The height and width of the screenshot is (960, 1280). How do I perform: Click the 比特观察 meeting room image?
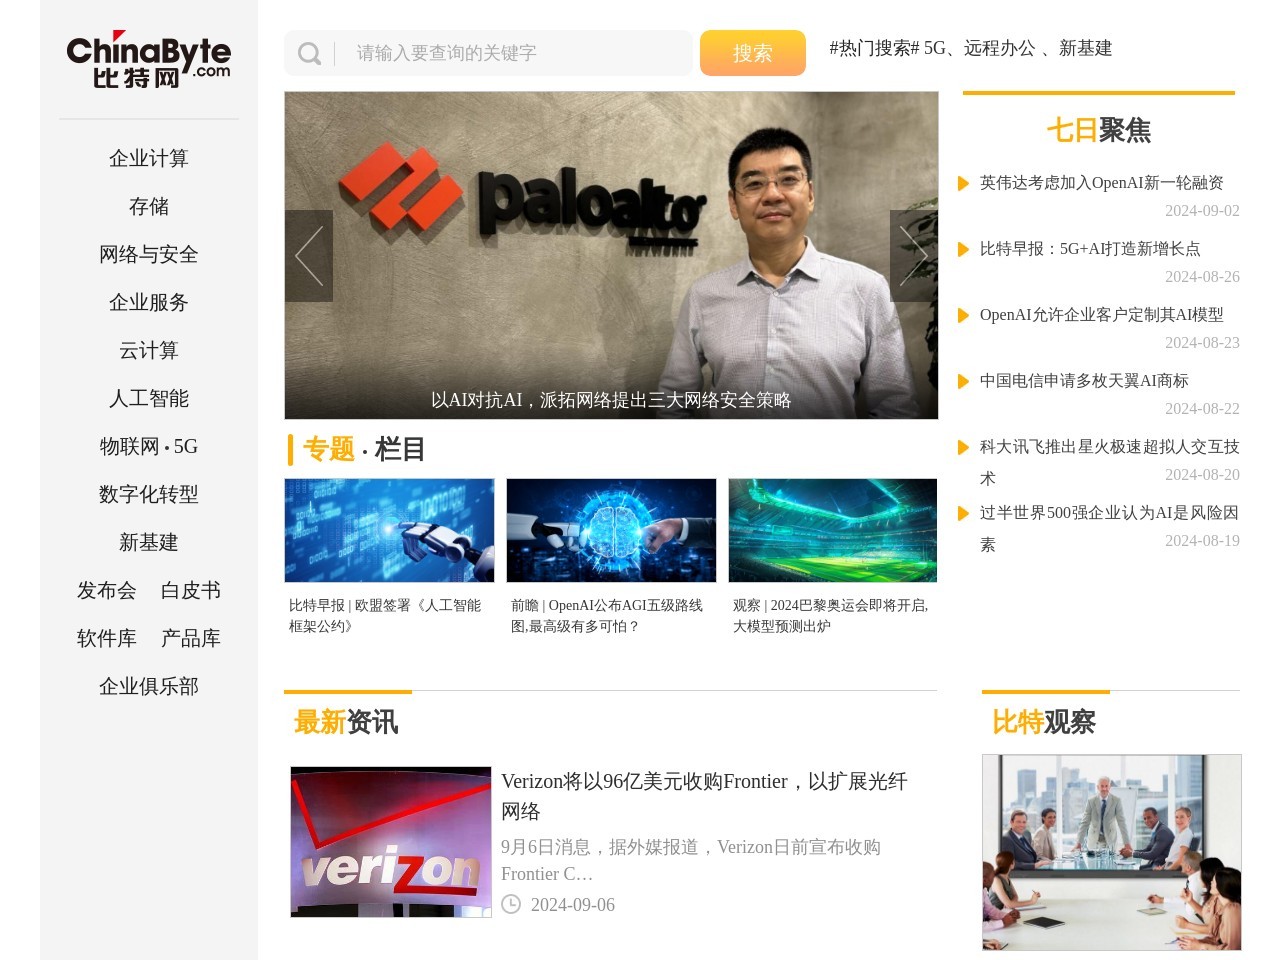point(1111,852)
